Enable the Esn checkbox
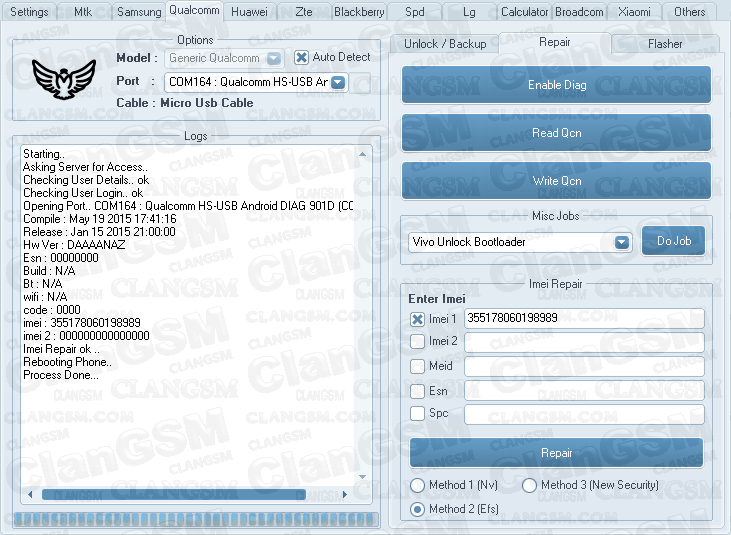 417,391
